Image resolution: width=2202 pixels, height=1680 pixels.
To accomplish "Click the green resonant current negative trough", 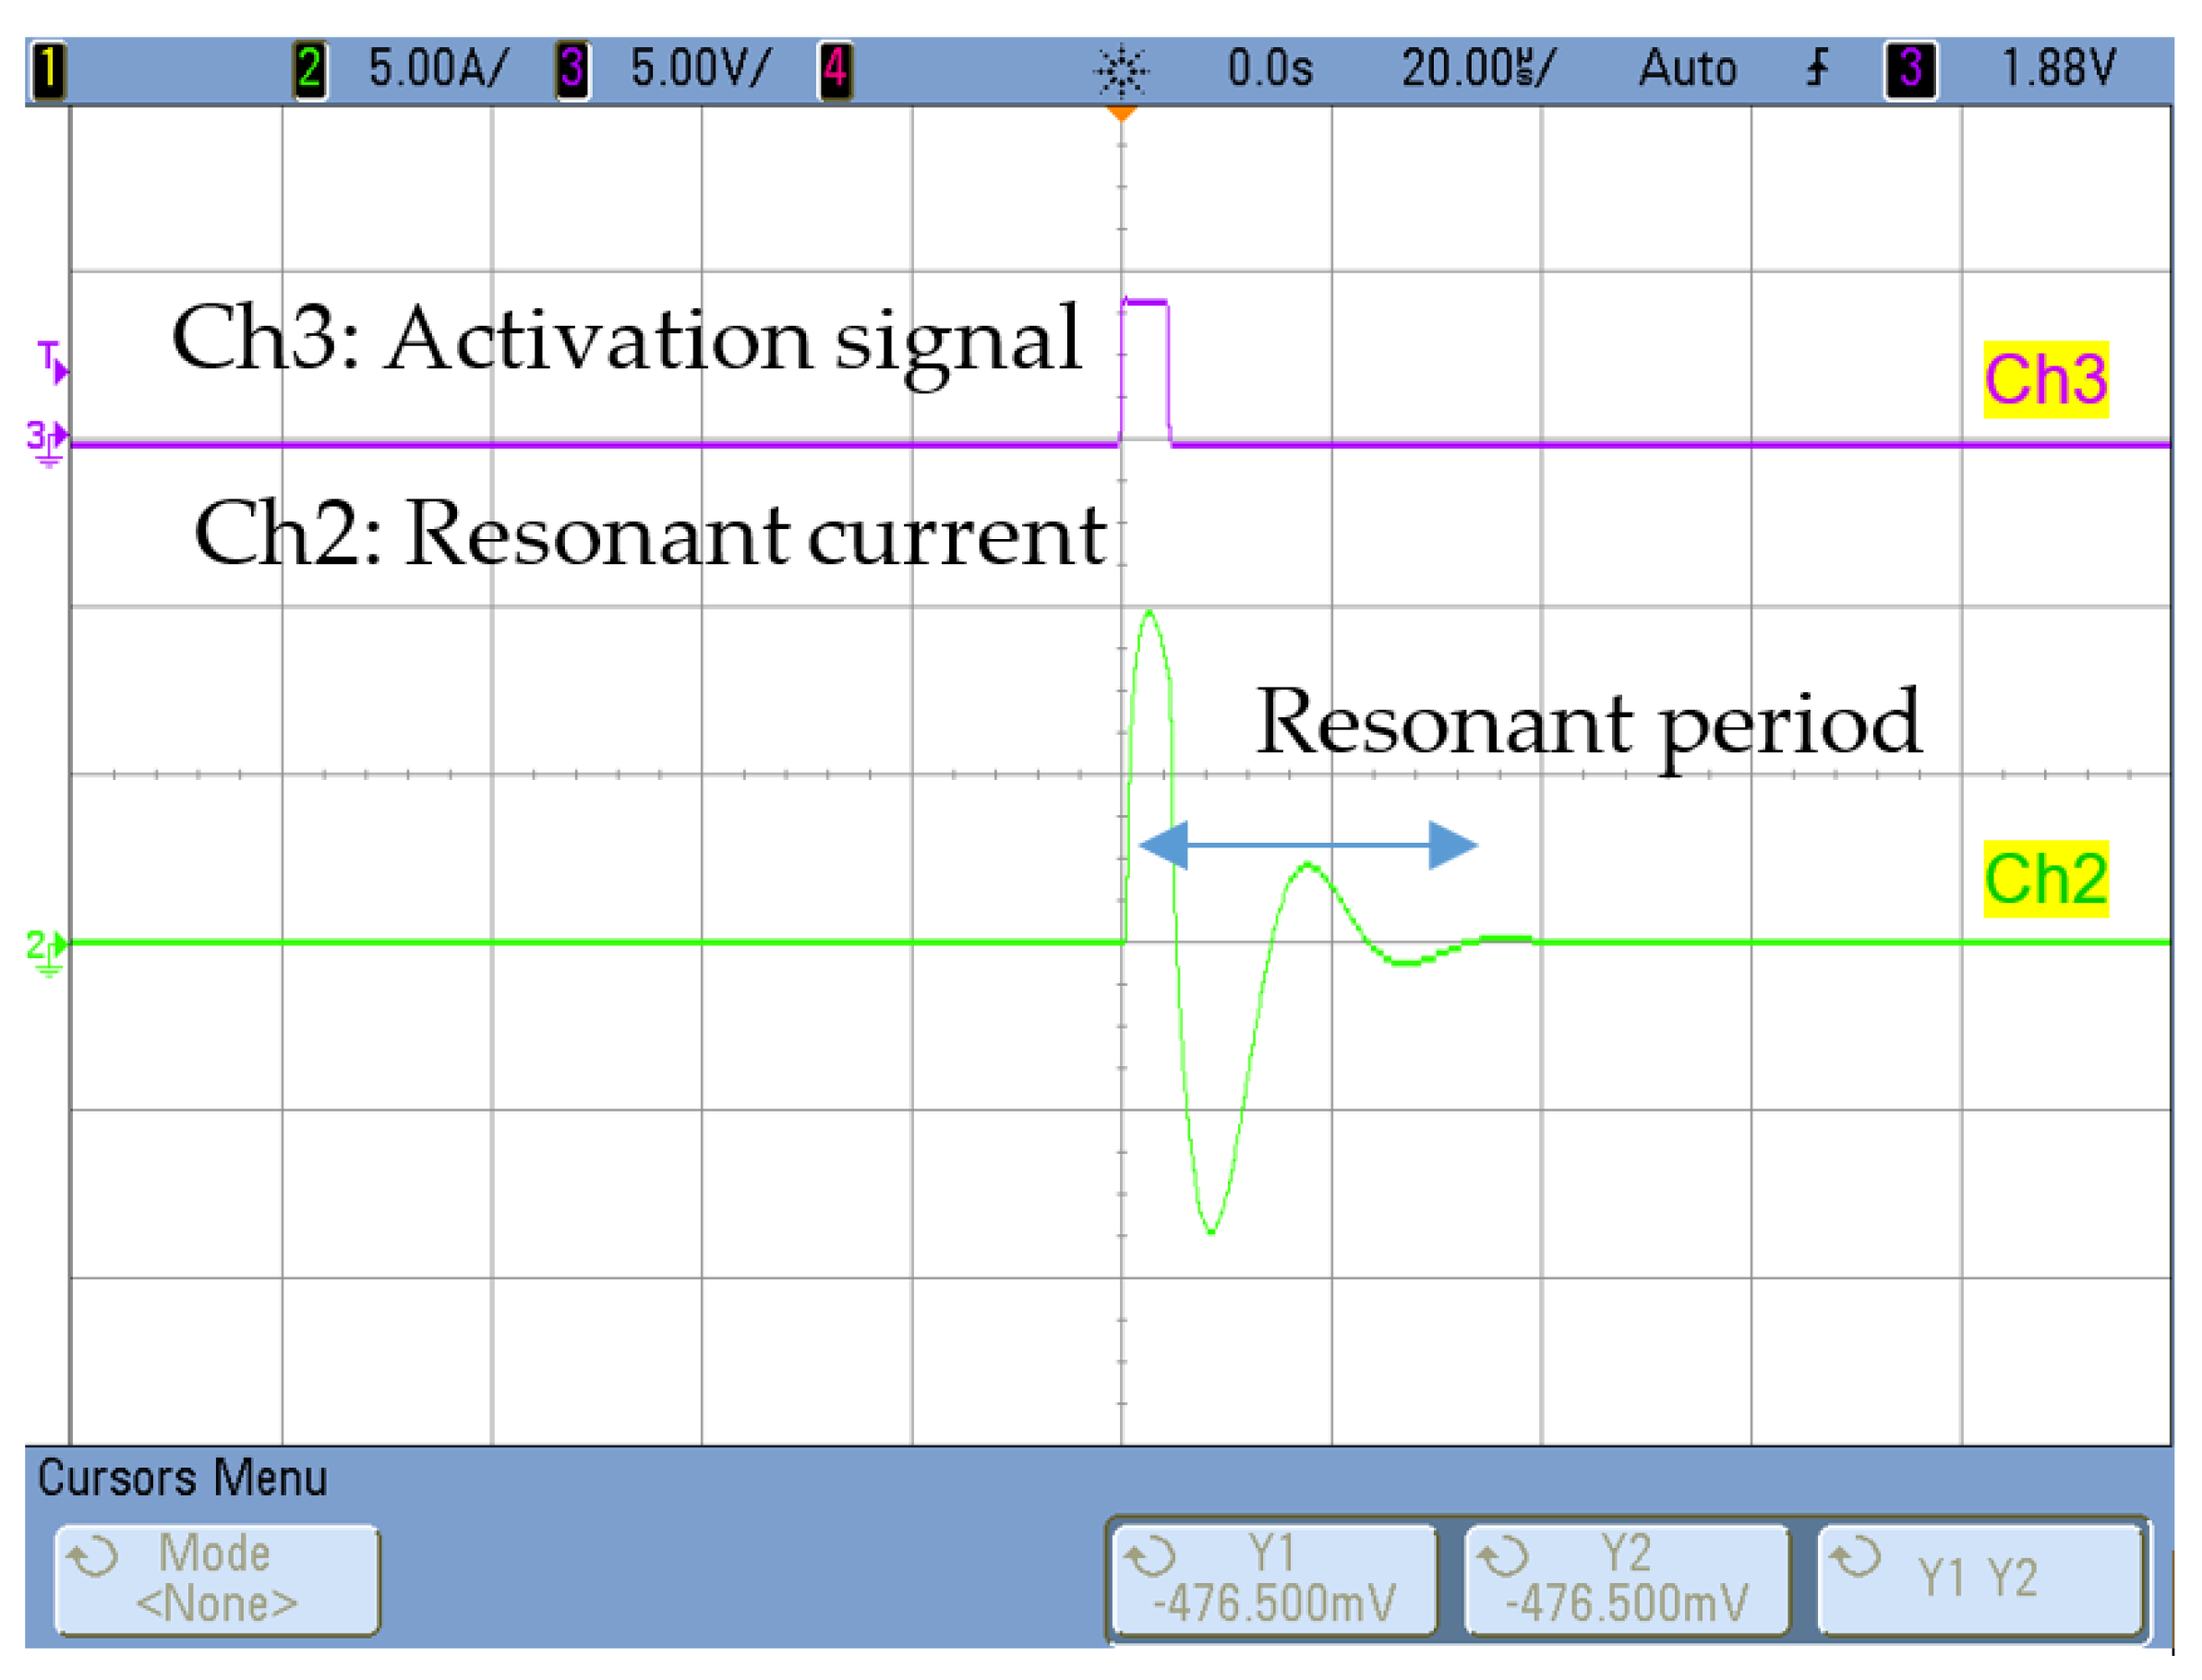I will pos(1211,1231).
